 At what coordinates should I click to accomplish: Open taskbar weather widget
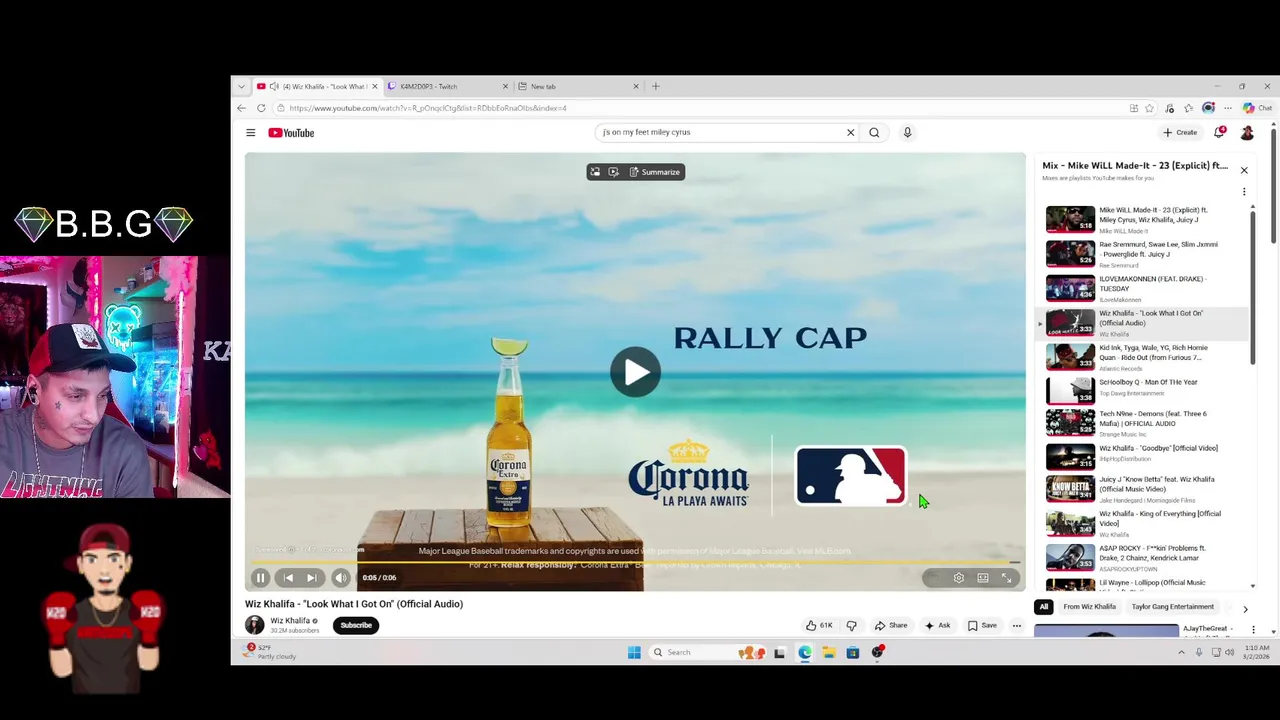tap(270, 652)
